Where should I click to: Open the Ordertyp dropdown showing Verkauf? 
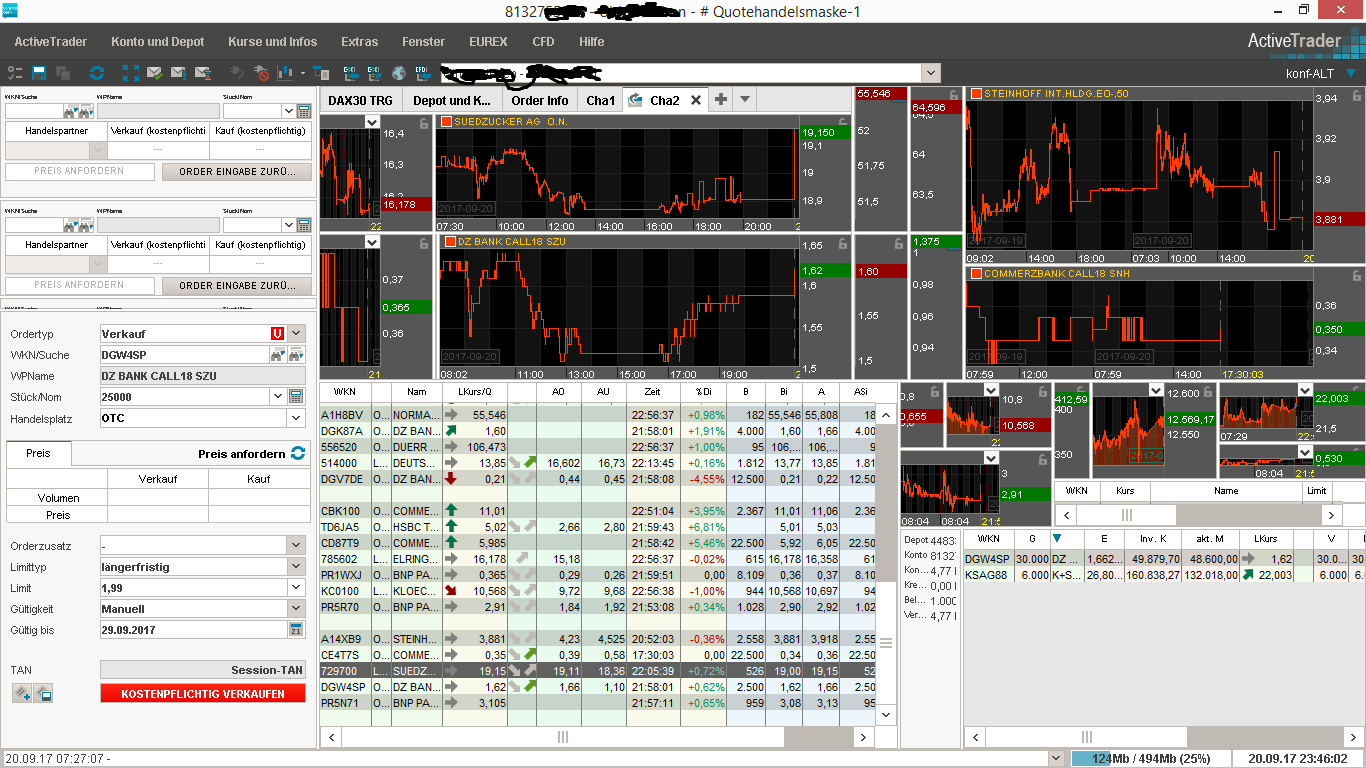(x=296, y=333)
